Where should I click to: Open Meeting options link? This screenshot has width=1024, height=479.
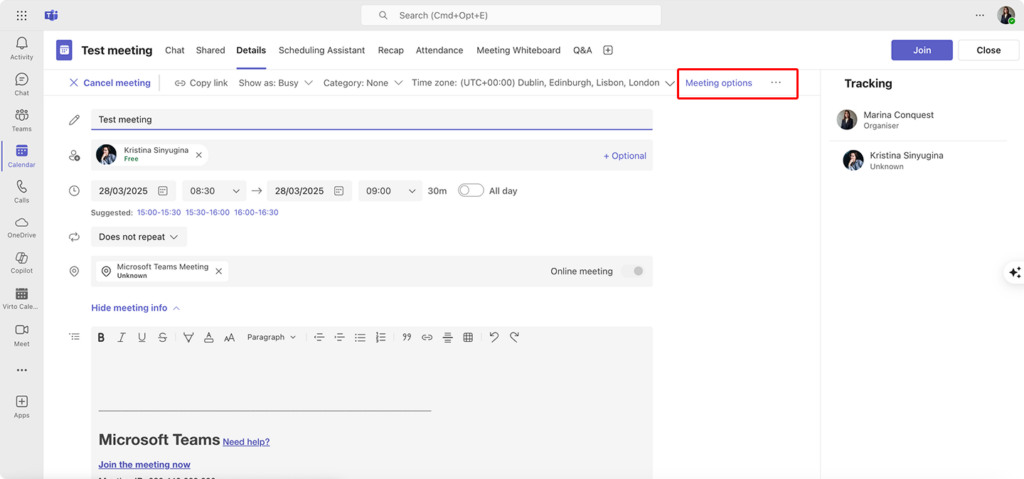pyautogui.click(x=718, y=83)
